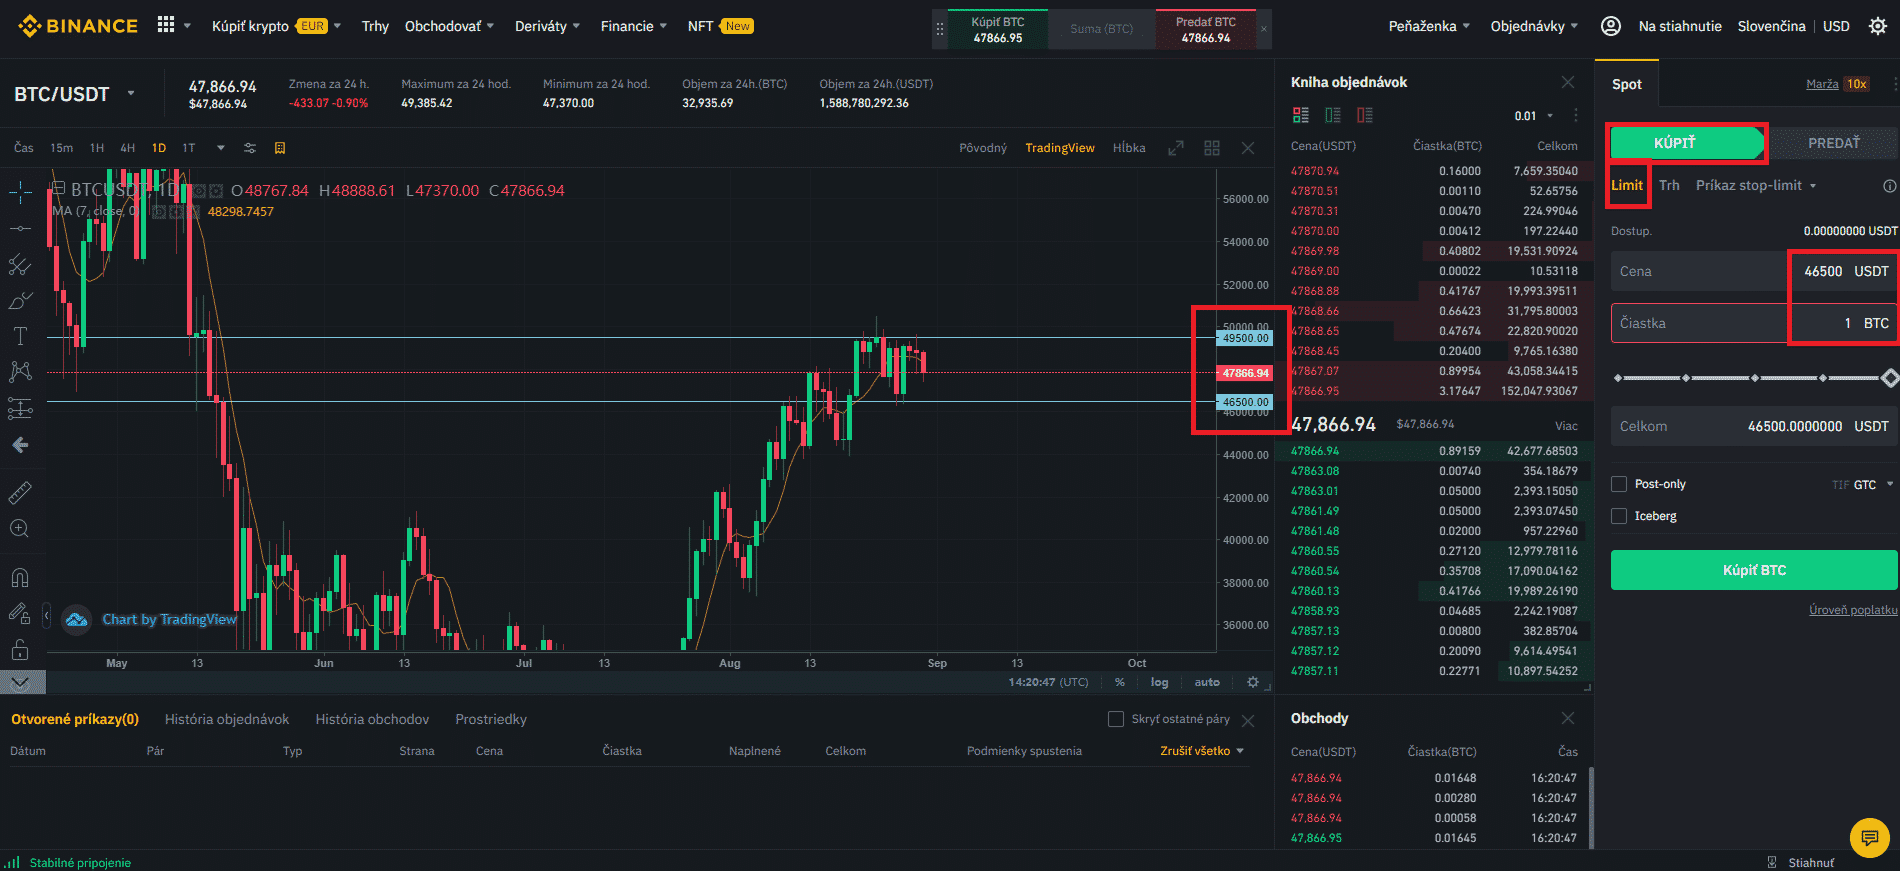Select the crosshair cursor tool

coord(20,192)
